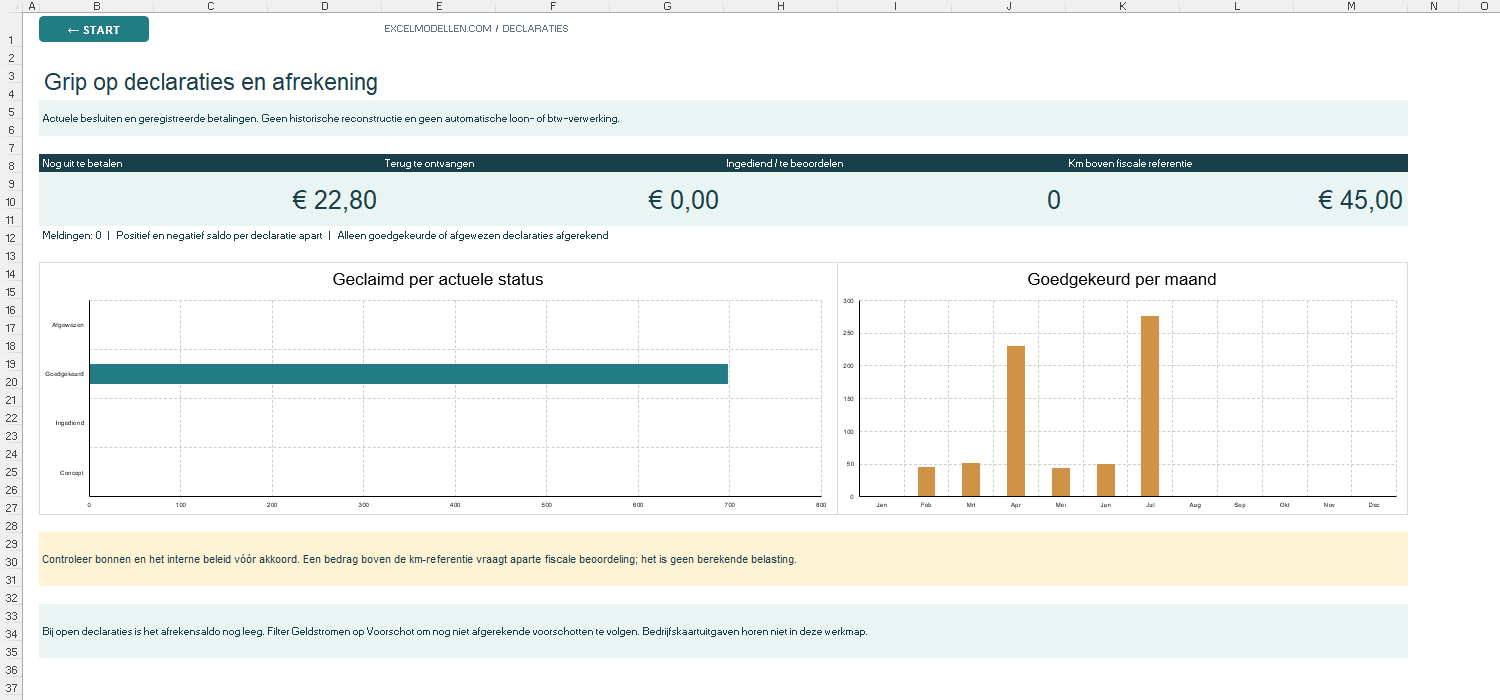Select row 14 header
This screenshot has width=1500, height=700.
[x=11, y=274]
